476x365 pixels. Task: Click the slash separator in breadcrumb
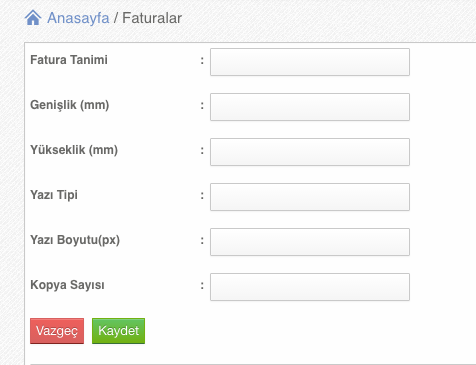pyautogui.click(x=116, y=18)
